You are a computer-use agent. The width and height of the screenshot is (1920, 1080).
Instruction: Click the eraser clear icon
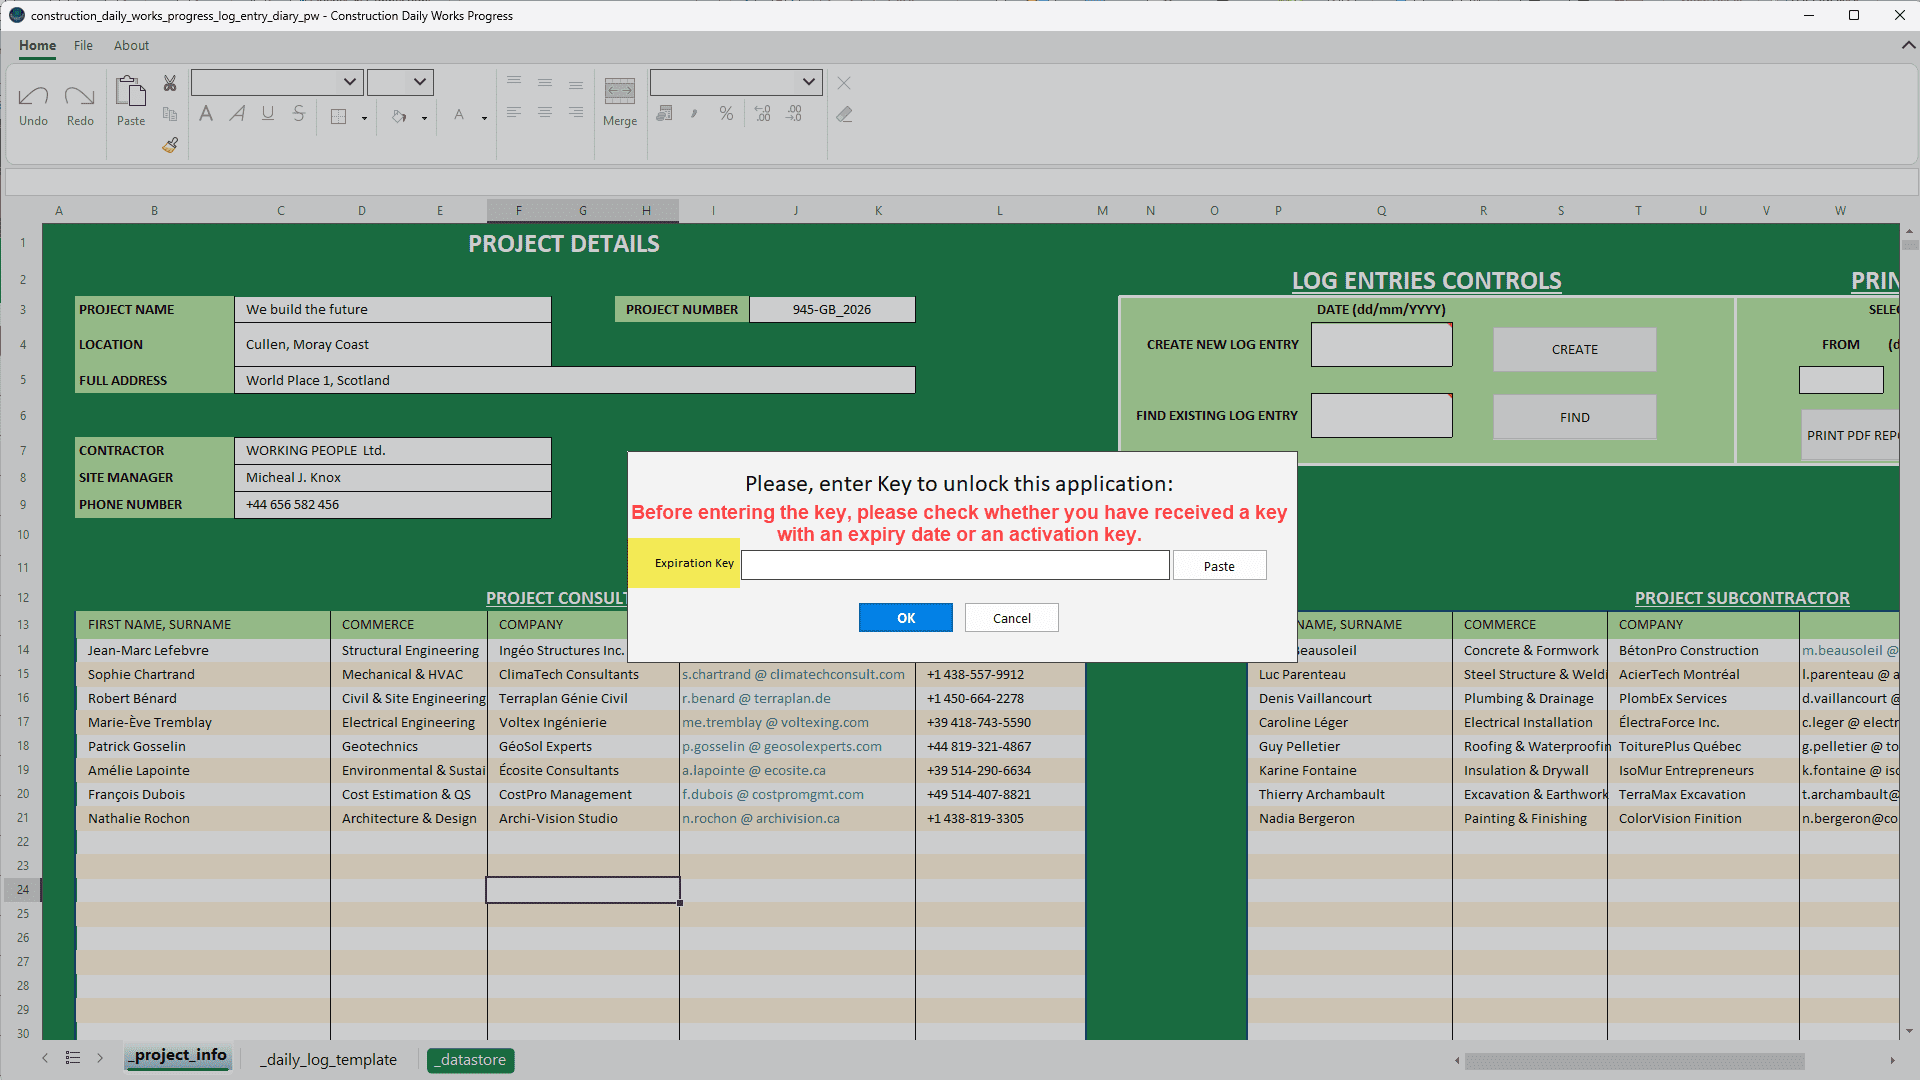tap(844, 114)
